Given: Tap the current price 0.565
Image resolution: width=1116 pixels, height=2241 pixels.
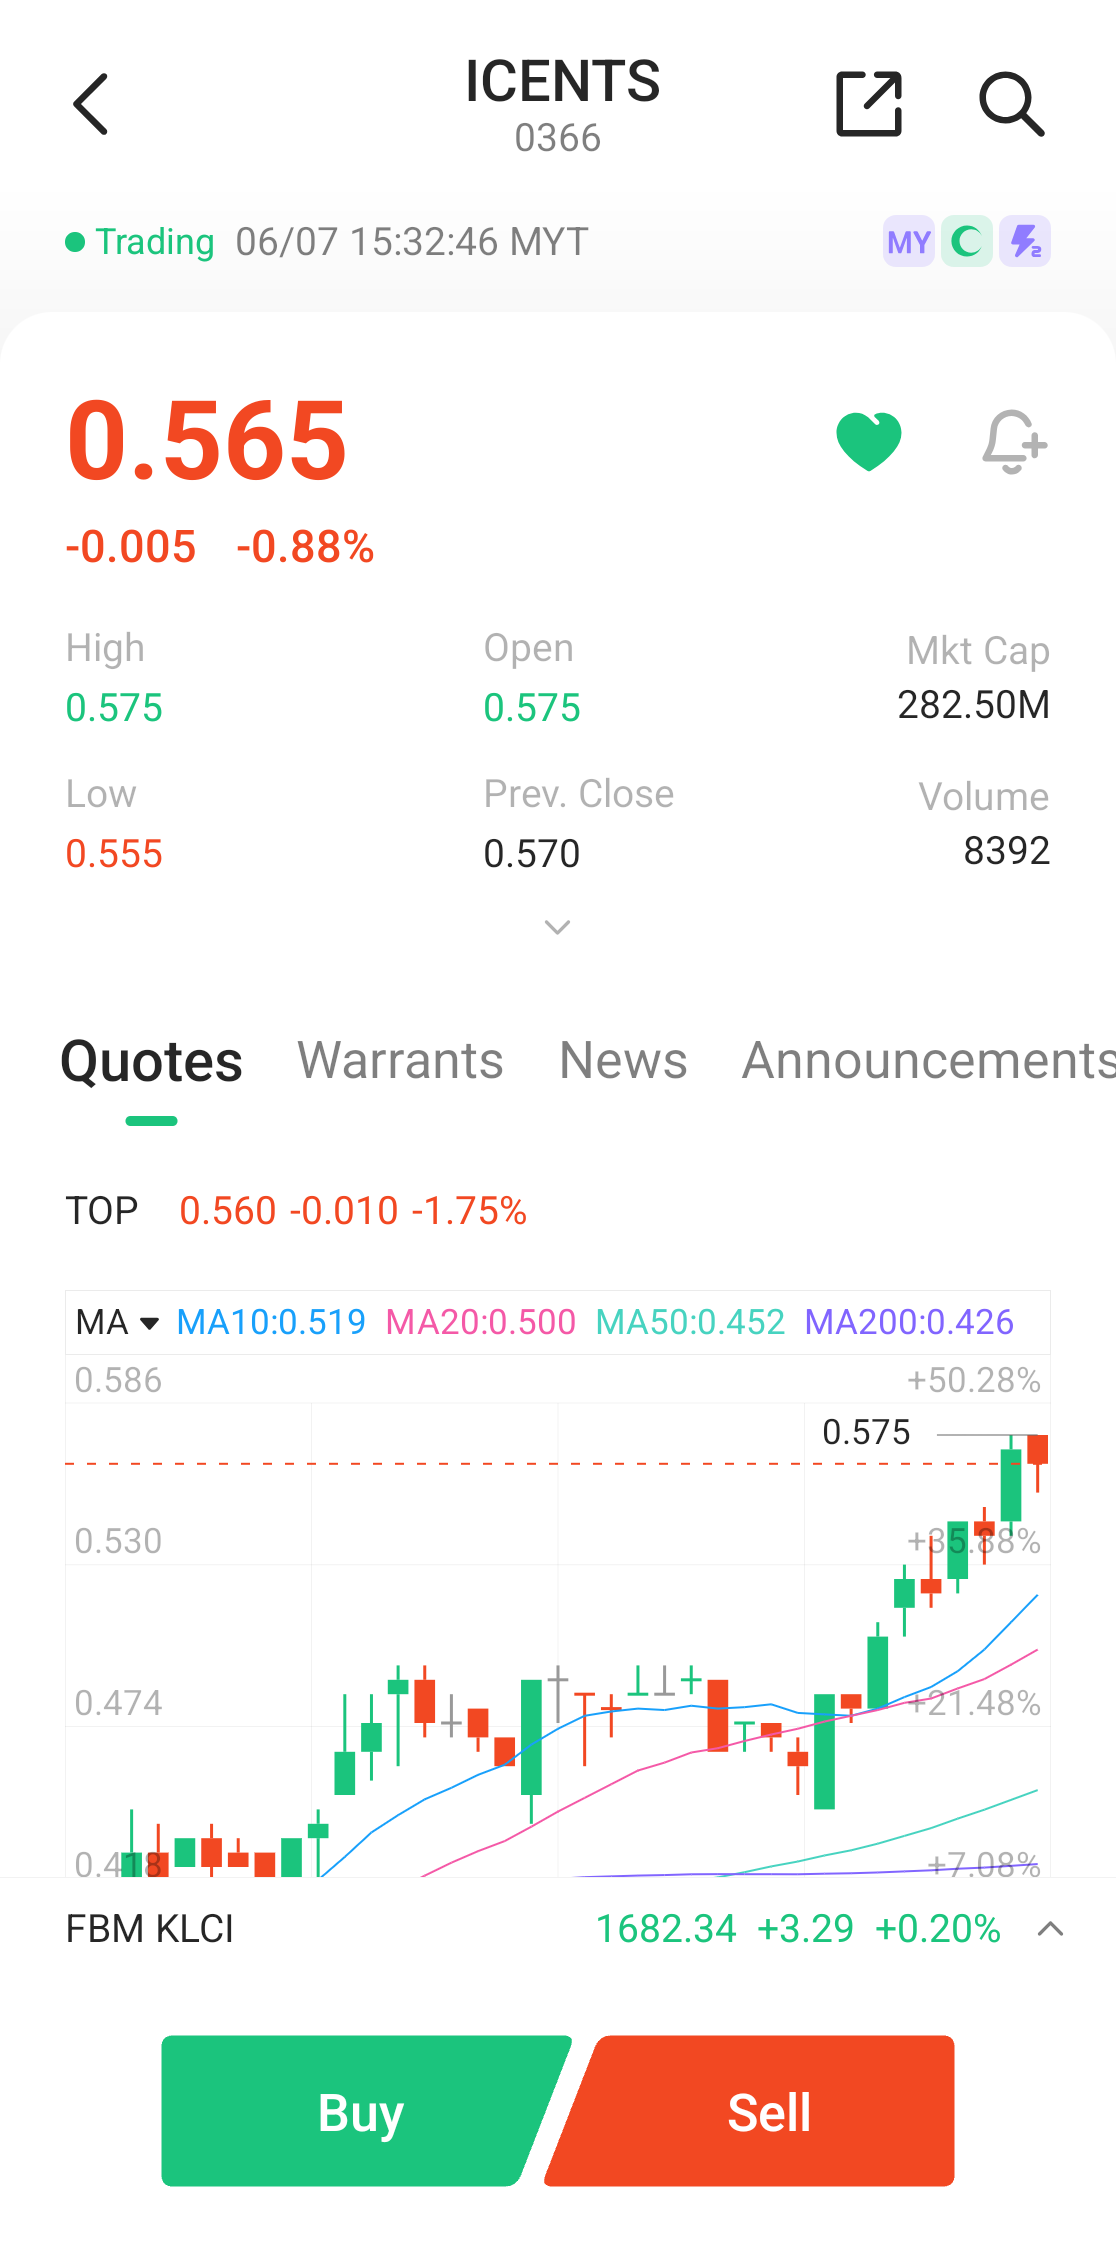Looking at the screenshot, I should click(x=207, y=440).
